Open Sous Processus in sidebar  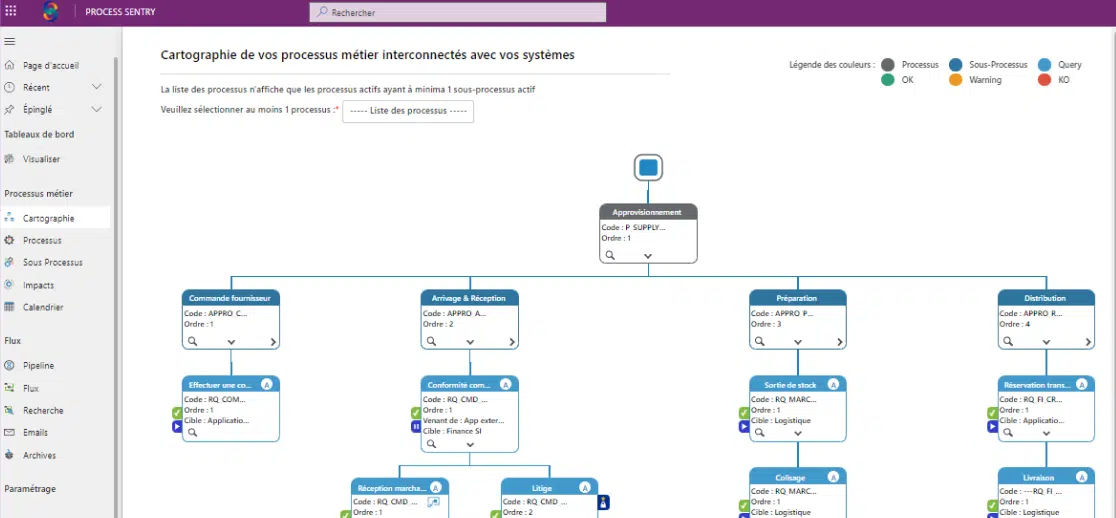[x=53, y=263]
